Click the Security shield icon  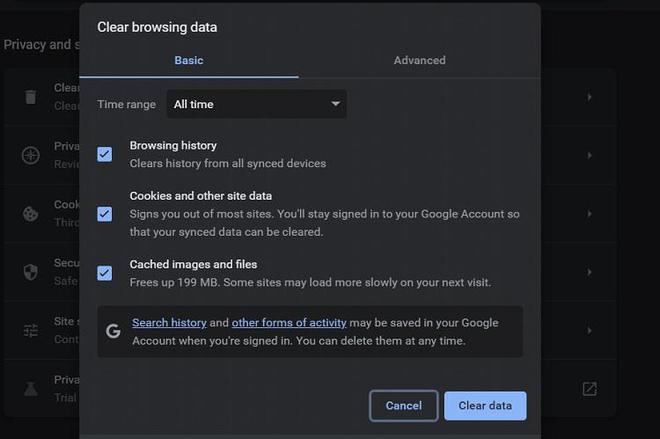click(31, 271)
